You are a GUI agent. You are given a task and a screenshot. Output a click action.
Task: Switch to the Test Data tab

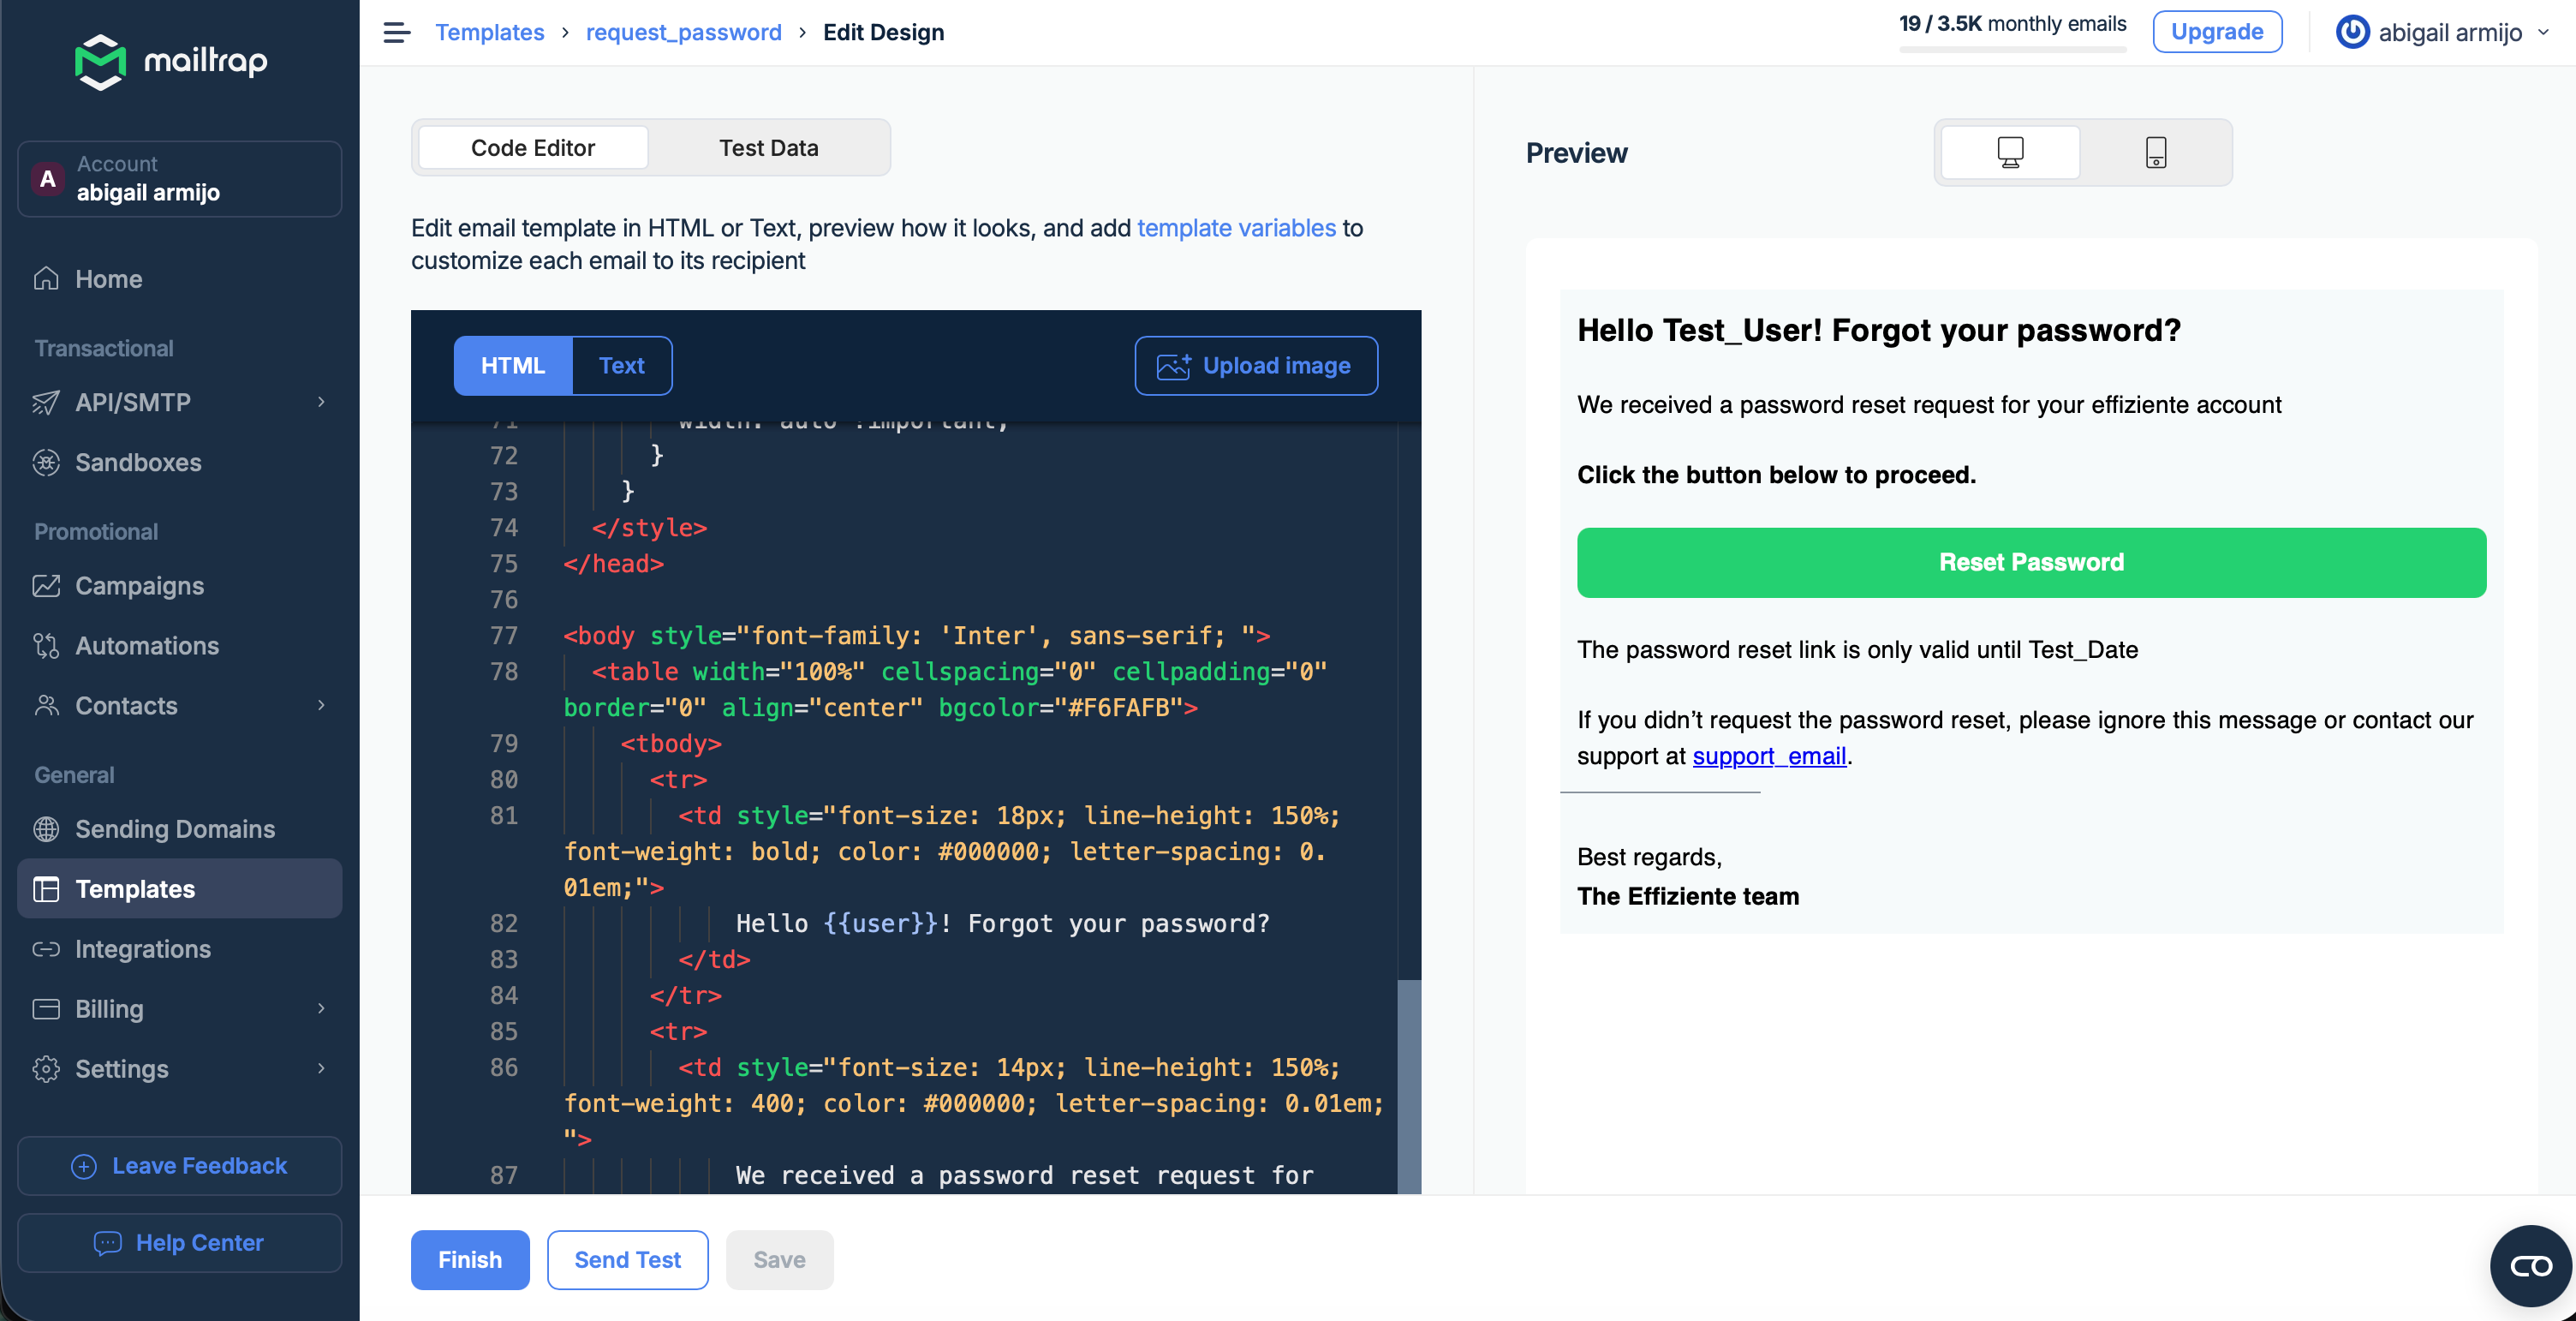[x=768, y=147]
